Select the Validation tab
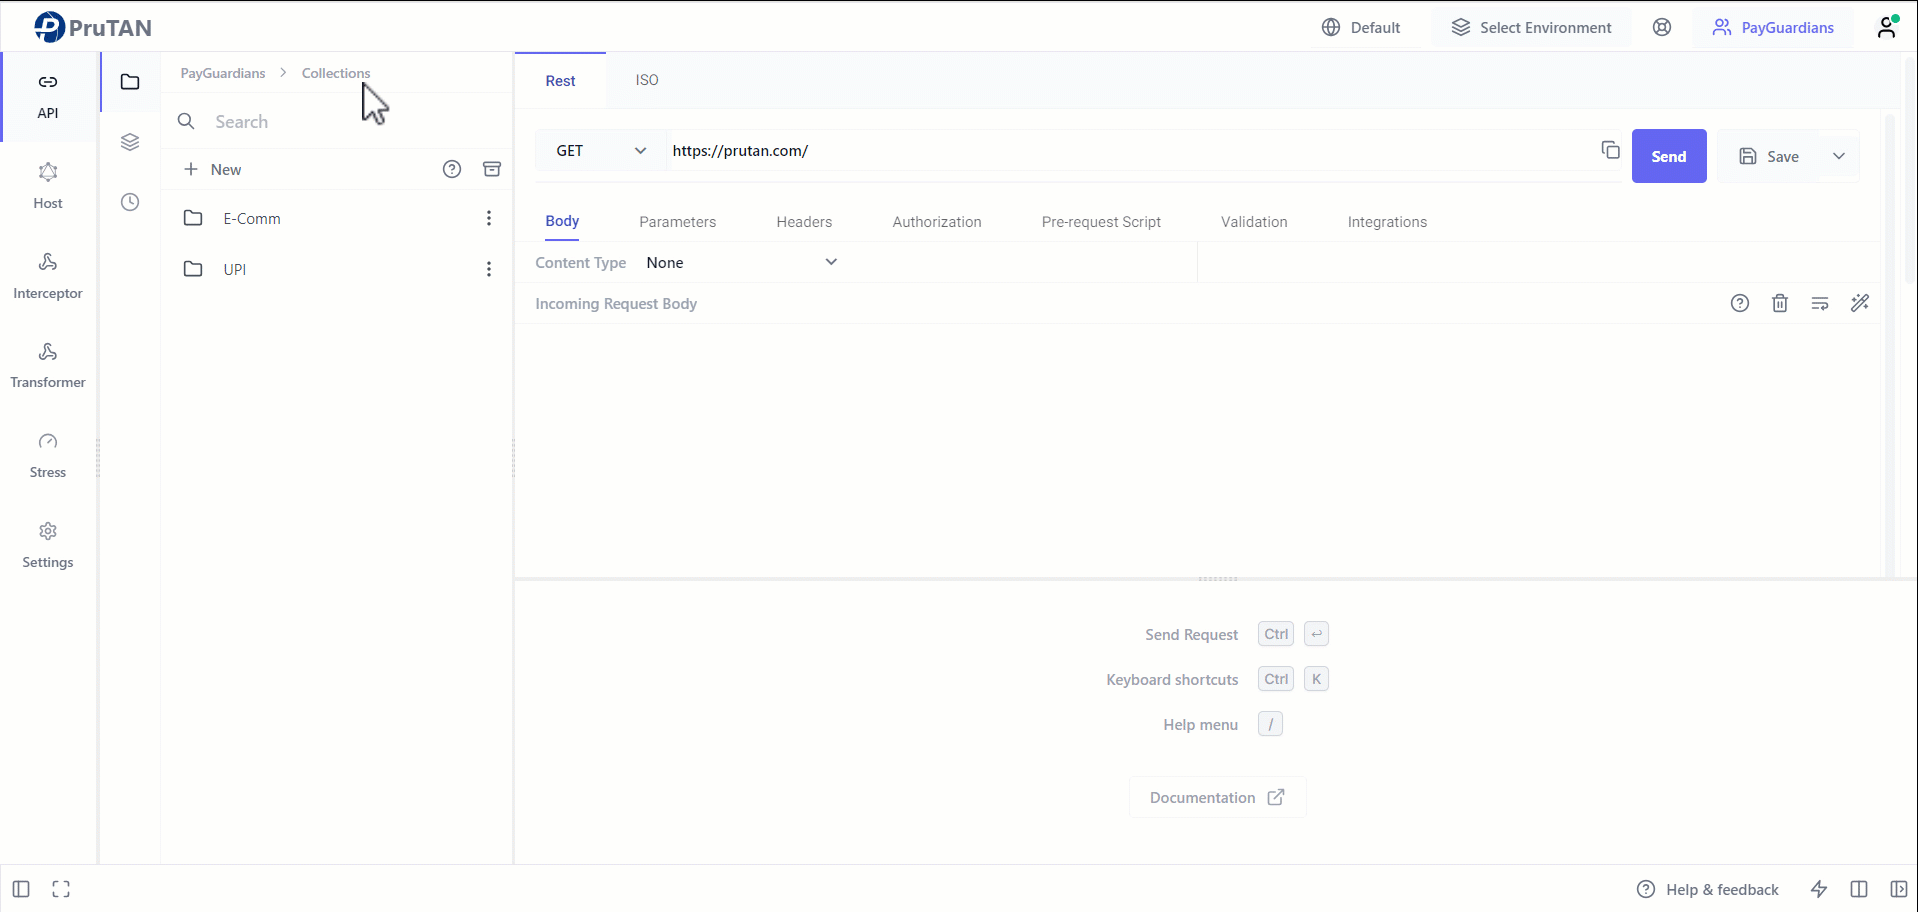 click(x=1254, y=222)
